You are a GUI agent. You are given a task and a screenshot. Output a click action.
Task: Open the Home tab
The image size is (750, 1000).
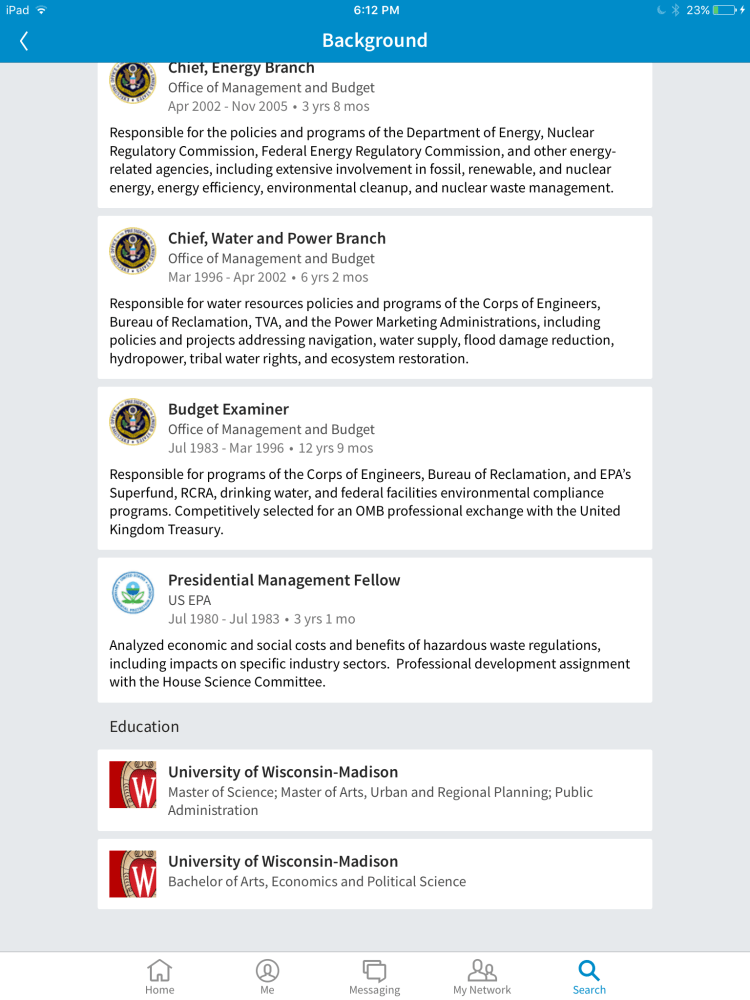pyautogui.click(x=159, y=976)
